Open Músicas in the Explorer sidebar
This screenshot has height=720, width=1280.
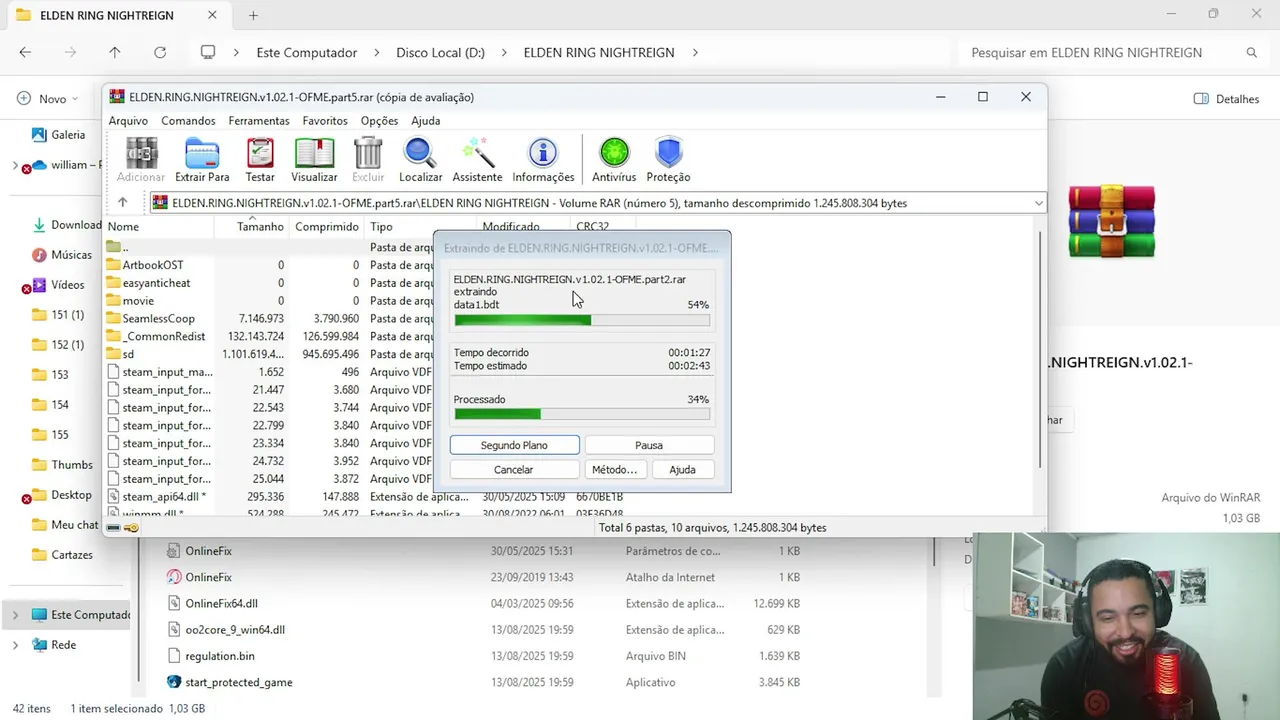coord(61,255)
